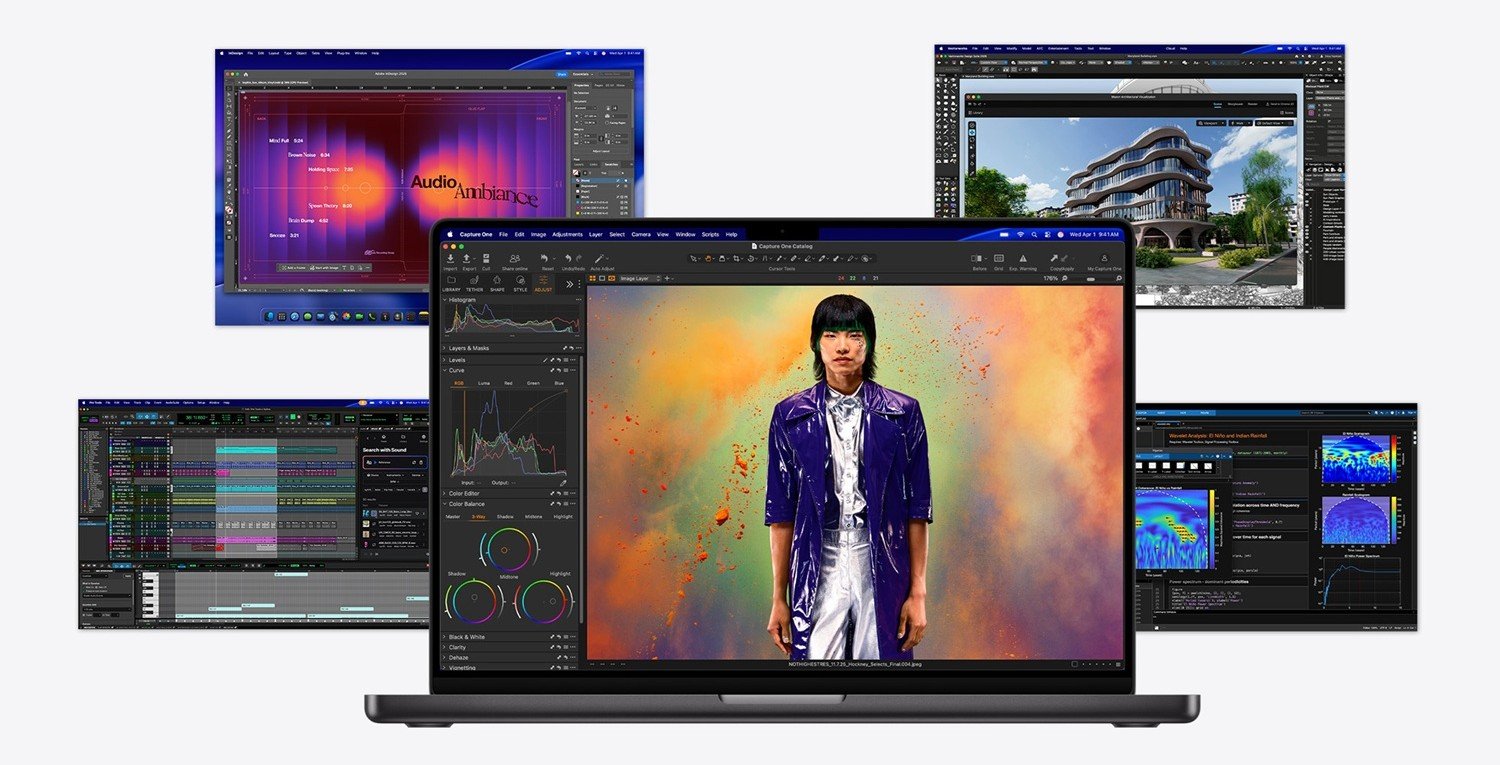Image resolution: width=1500 pixels, height=765 pixels.
Task: Open the Apple menu on the laptop screen
Action: tap(449, 234)
